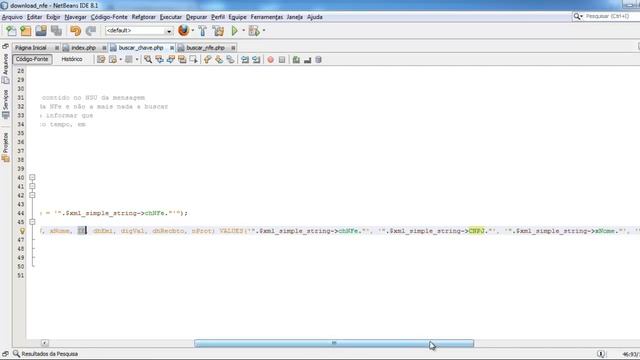The image size is (640, 360).
Task: Toggle the Histórico view button
Action: (x=72, y=59)
